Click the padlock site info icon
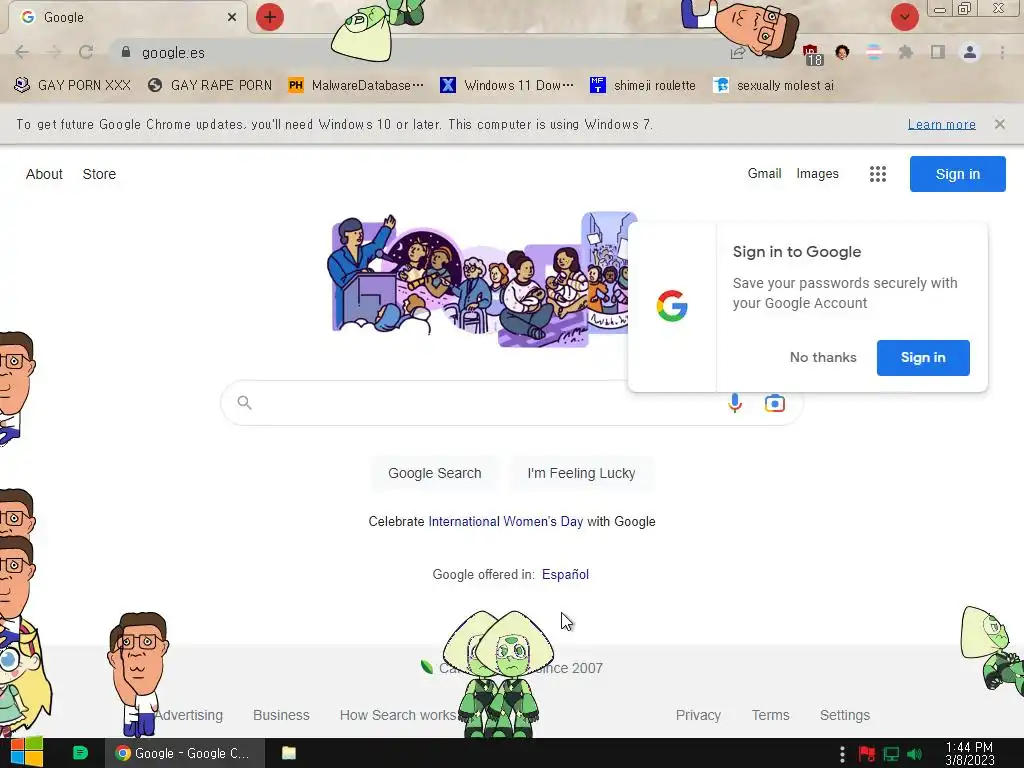The height and width of the screenshot is (768, 1024). [126, 52]
